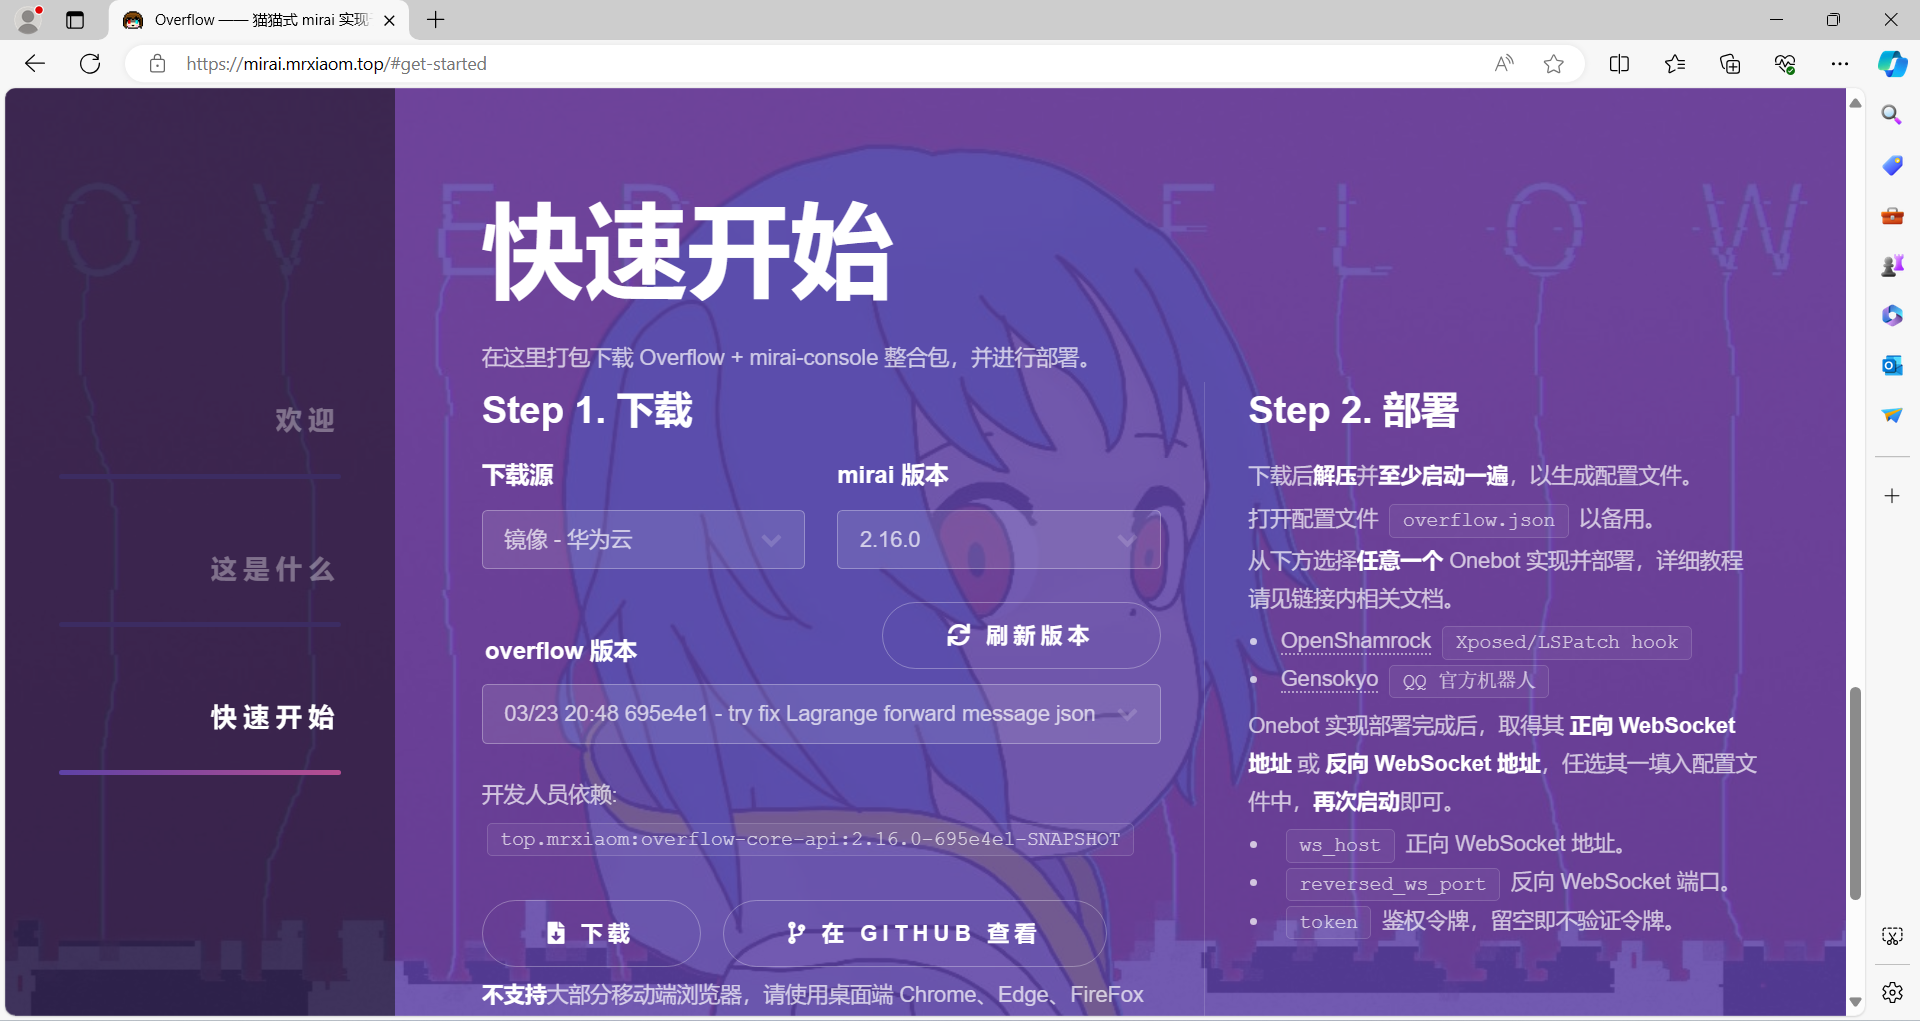Viewport: 1920px width, 1021px height.
Task: Select the search icon in Edge sidebar
Action: [1892, 115]
